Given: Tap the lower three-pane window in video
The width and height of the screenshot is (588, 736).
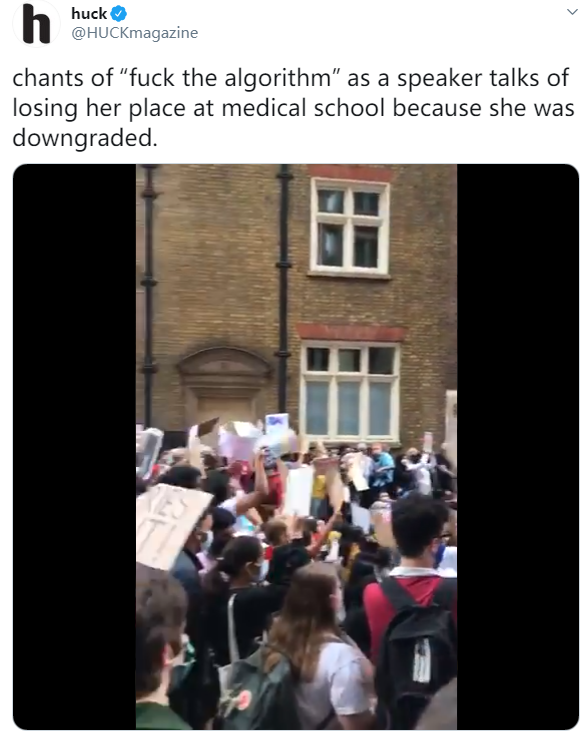Looking at the screenshot, I should click(x=350, y=391).
